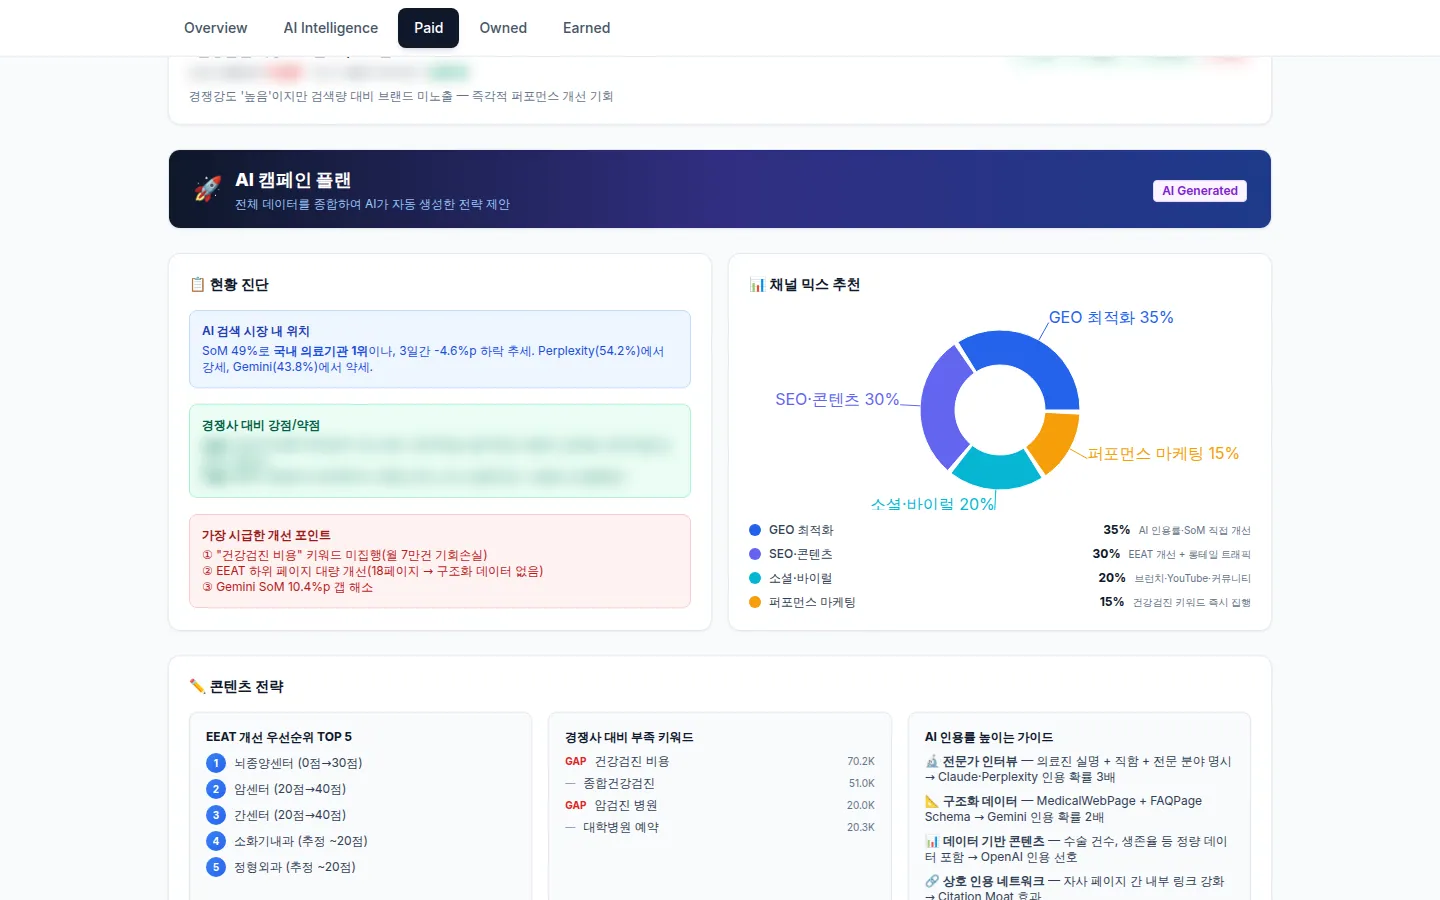Select the number 5 badge for 정형외과

216,867
